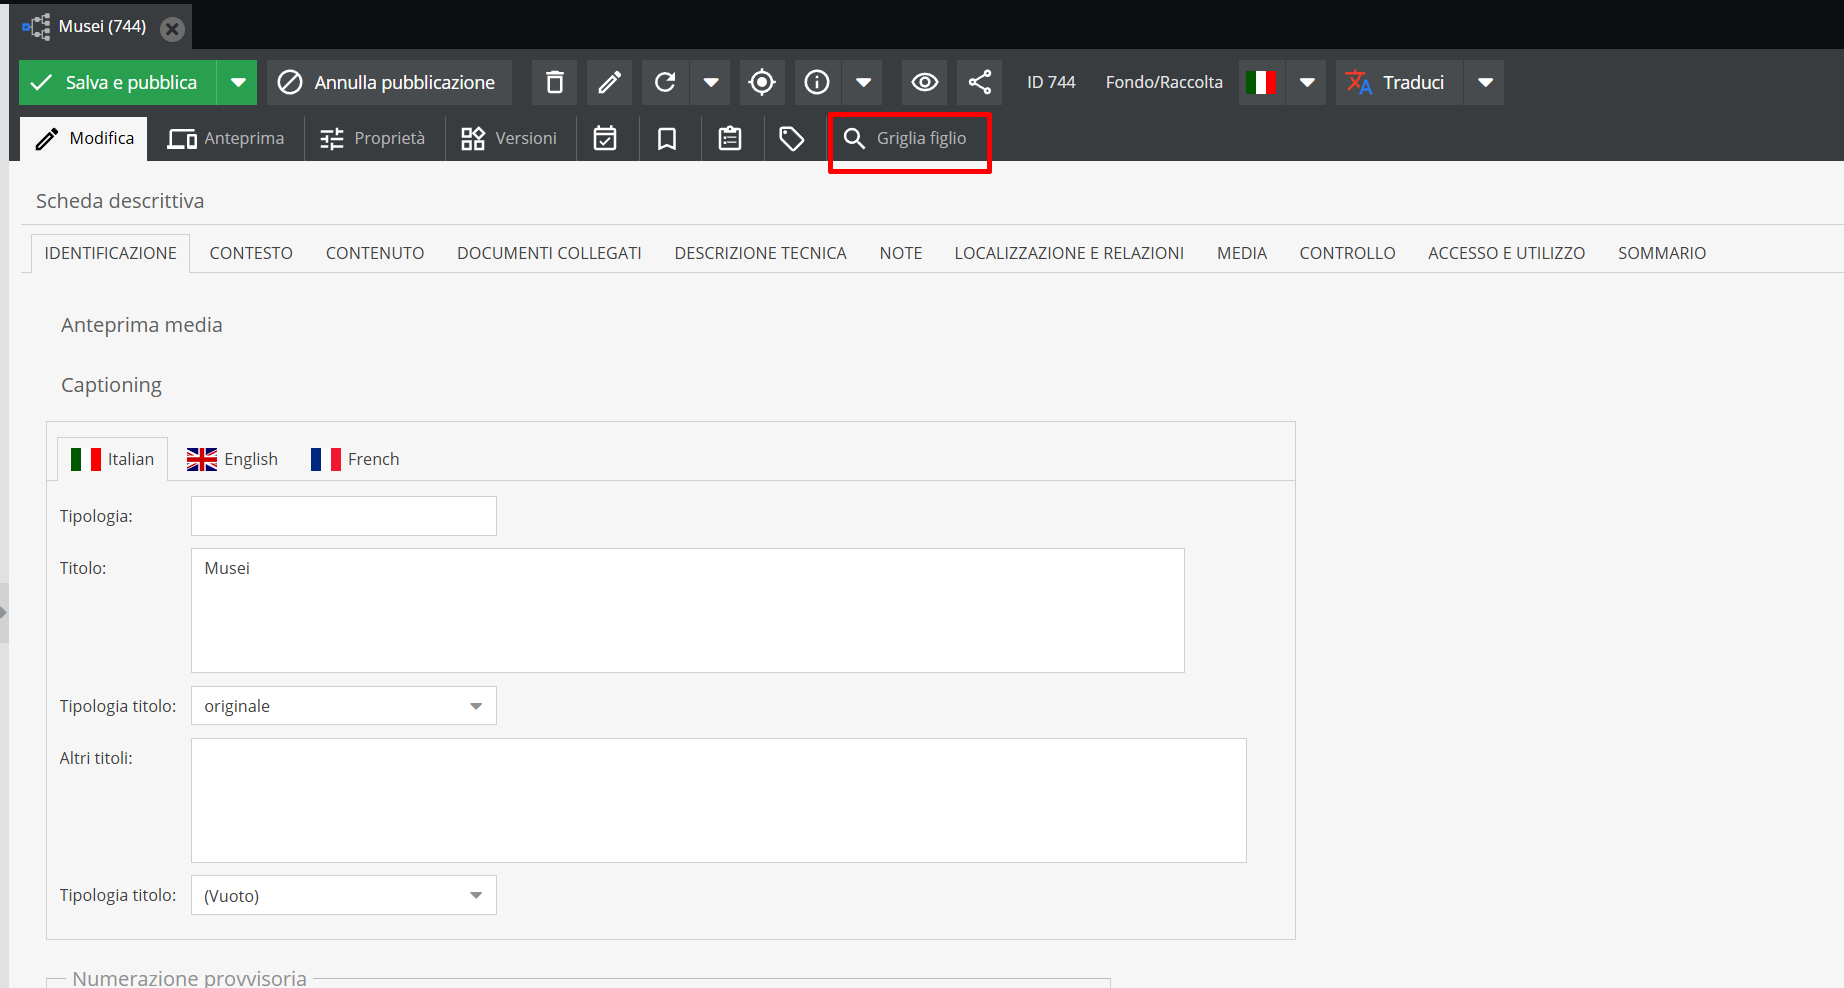Viewport: 1844px width, 988px height.
Task: Click the locate-in-tree target icon
Action: (762, 82)
